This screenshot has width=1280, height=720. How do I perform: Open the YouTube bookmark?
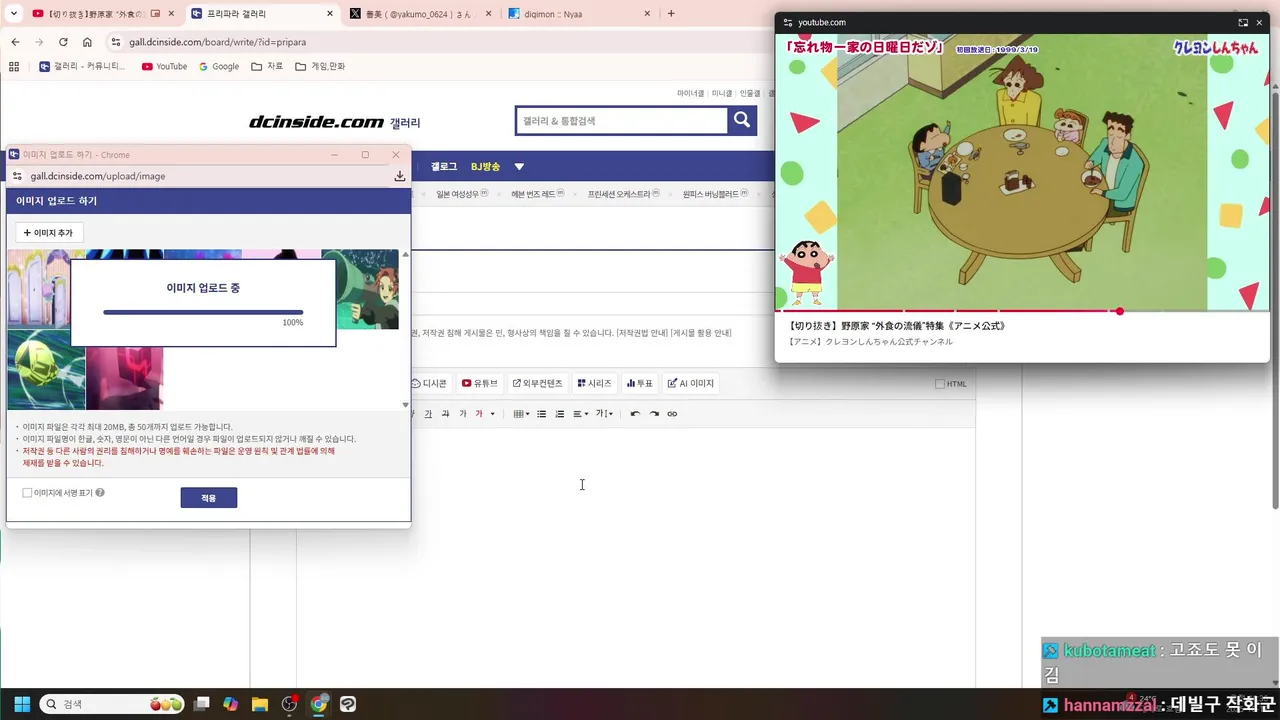[164, 66]
